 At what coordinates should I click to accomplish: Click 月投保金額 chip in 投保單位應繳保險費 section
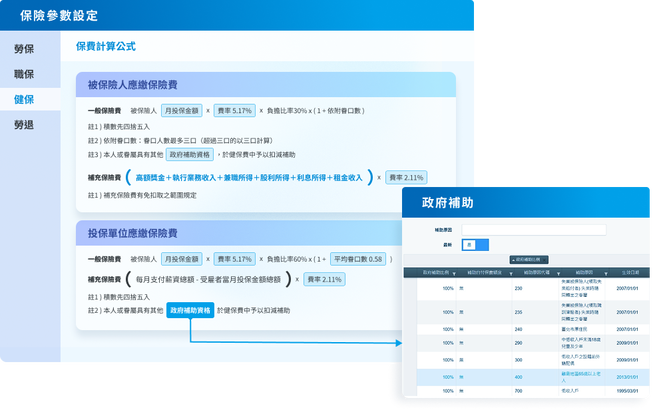182,259
